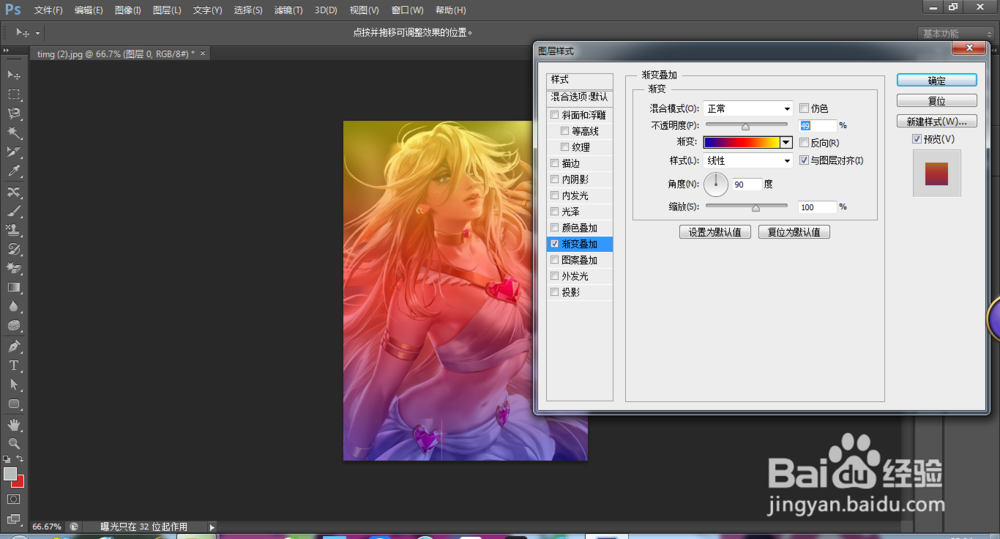Select the Eraser tool
The height and width of the screenshot is (539, 1000).
point(13,268)
